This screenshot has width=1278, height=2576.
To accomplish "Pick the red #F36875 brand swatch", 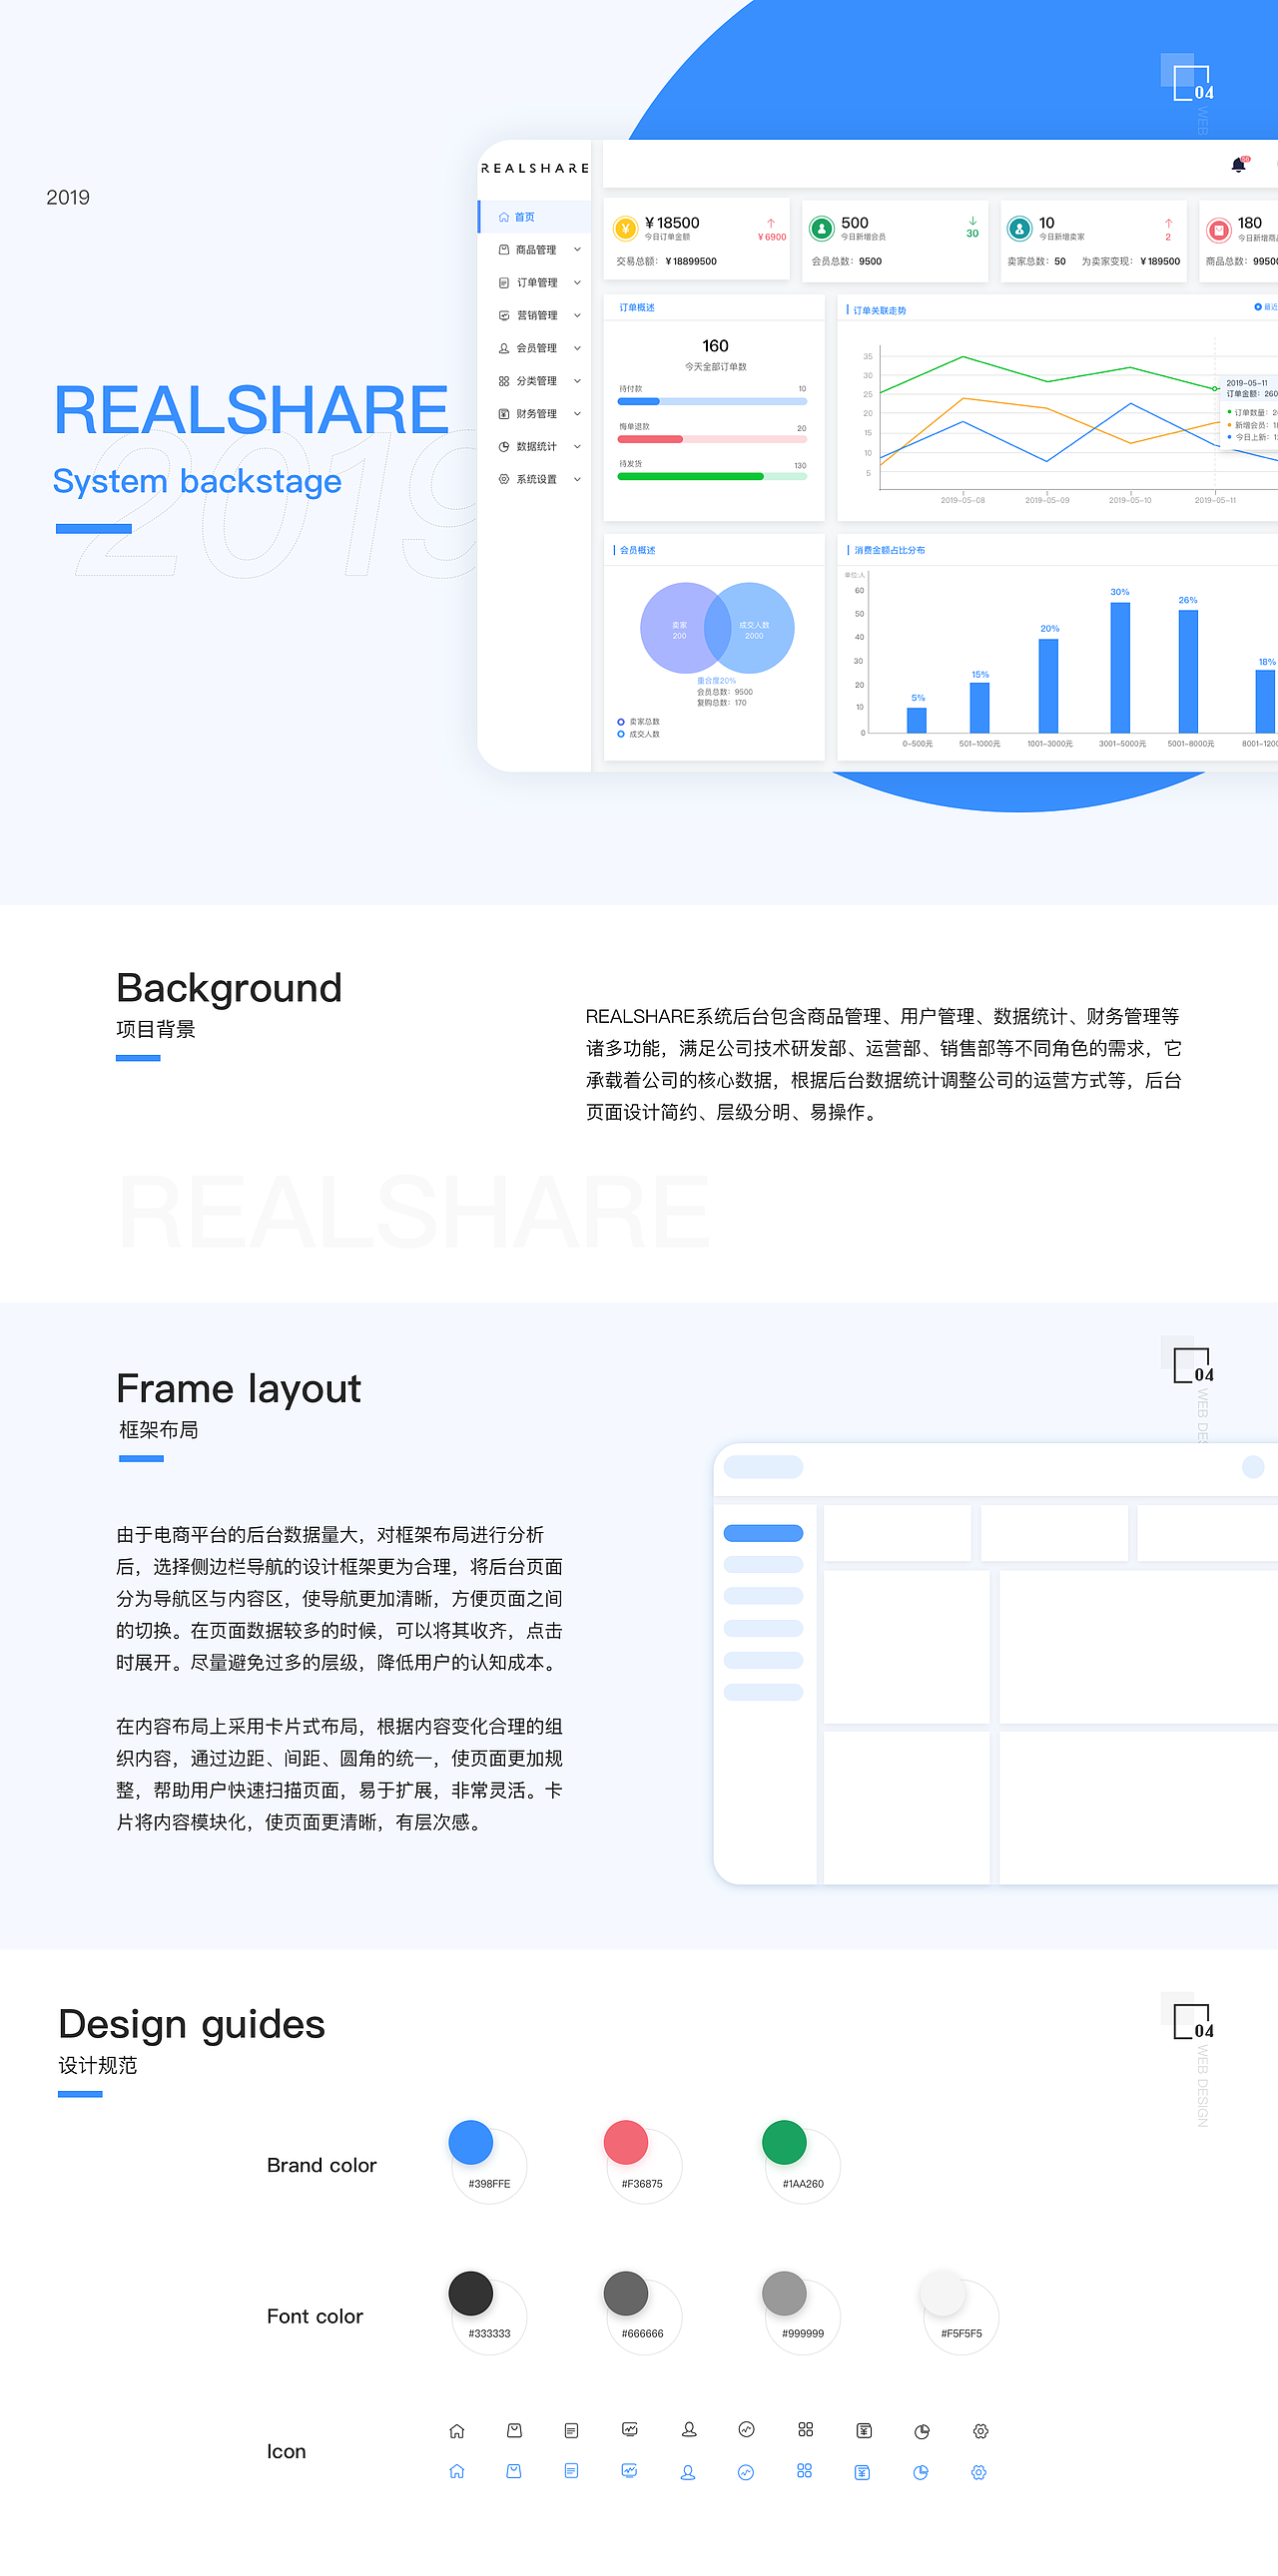I will point(626,2142).
